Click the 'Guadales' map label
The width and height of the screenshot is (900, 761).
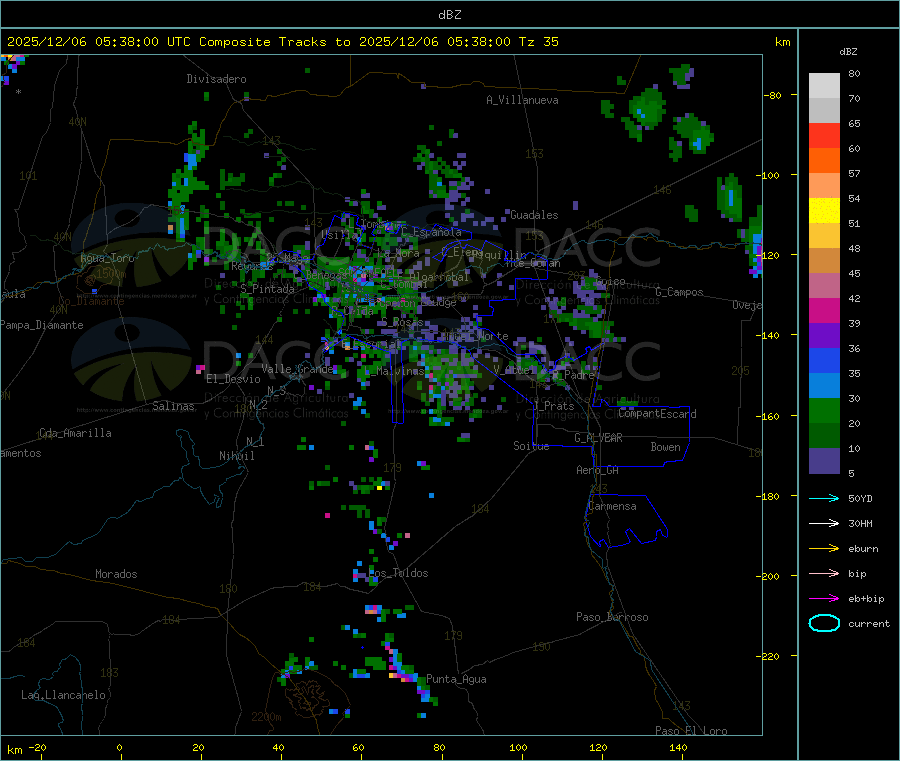click(x=534, y=215)
